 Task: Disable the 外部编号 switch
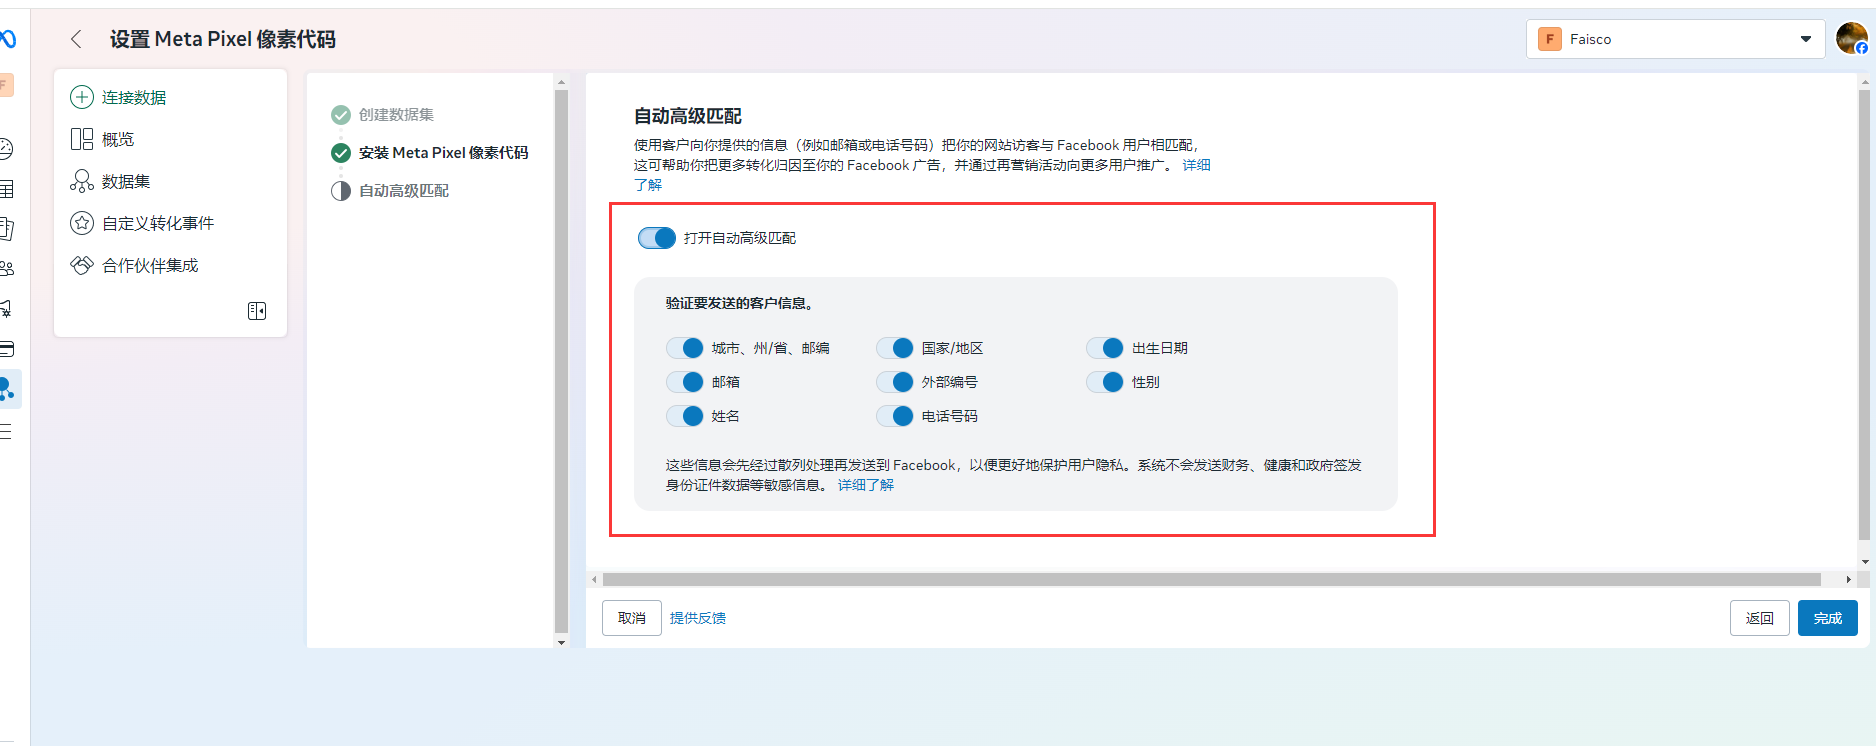click(895, 382)
